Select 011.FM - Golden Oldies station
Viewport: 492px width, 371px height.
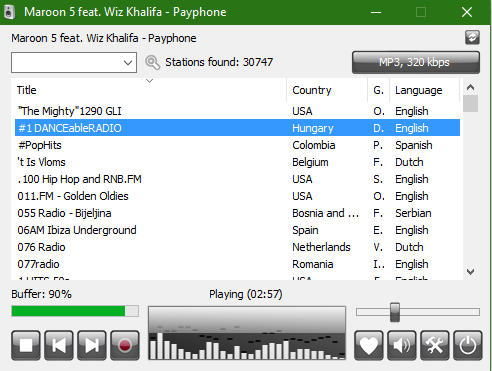(x=237, y=196)
